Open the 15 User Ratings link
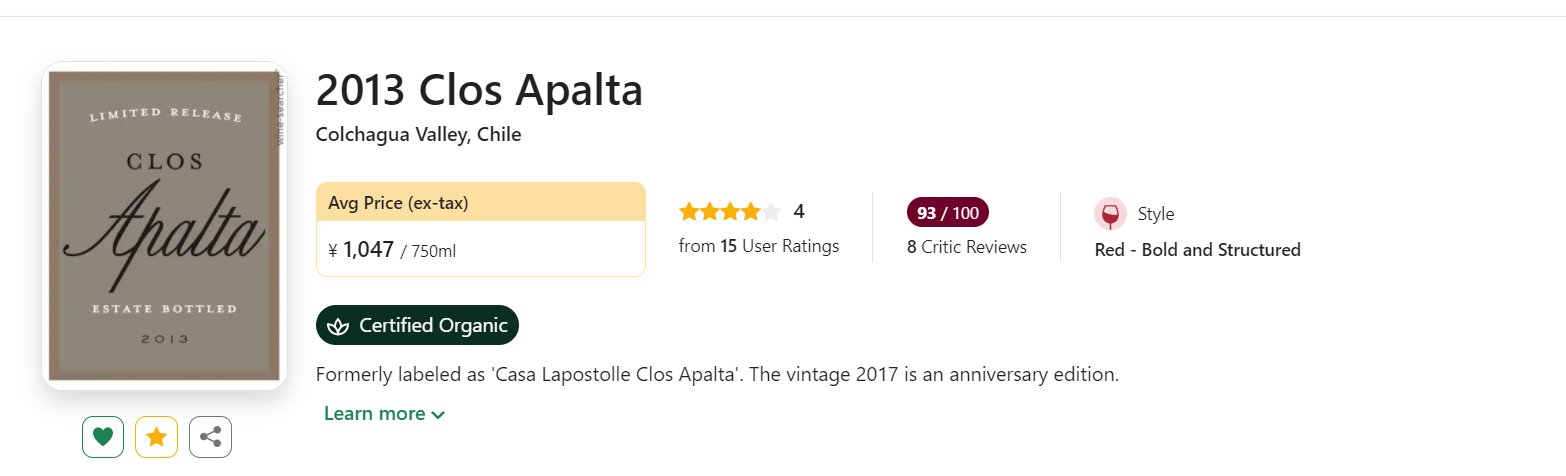The width and height of the screenshot is (1566, 476). tap(759, 246)
